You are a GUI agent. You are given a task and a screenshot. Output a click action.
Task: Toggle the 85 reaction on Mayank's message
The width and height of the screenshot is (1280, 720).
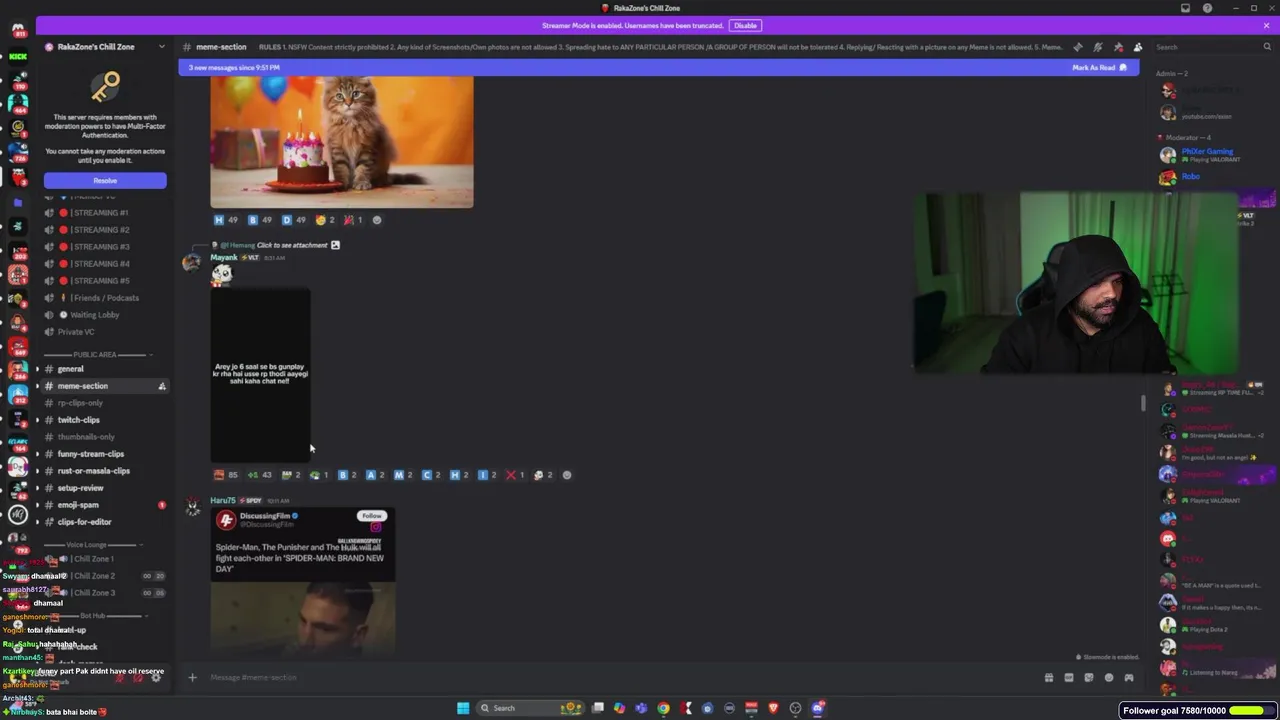(226, 475)
